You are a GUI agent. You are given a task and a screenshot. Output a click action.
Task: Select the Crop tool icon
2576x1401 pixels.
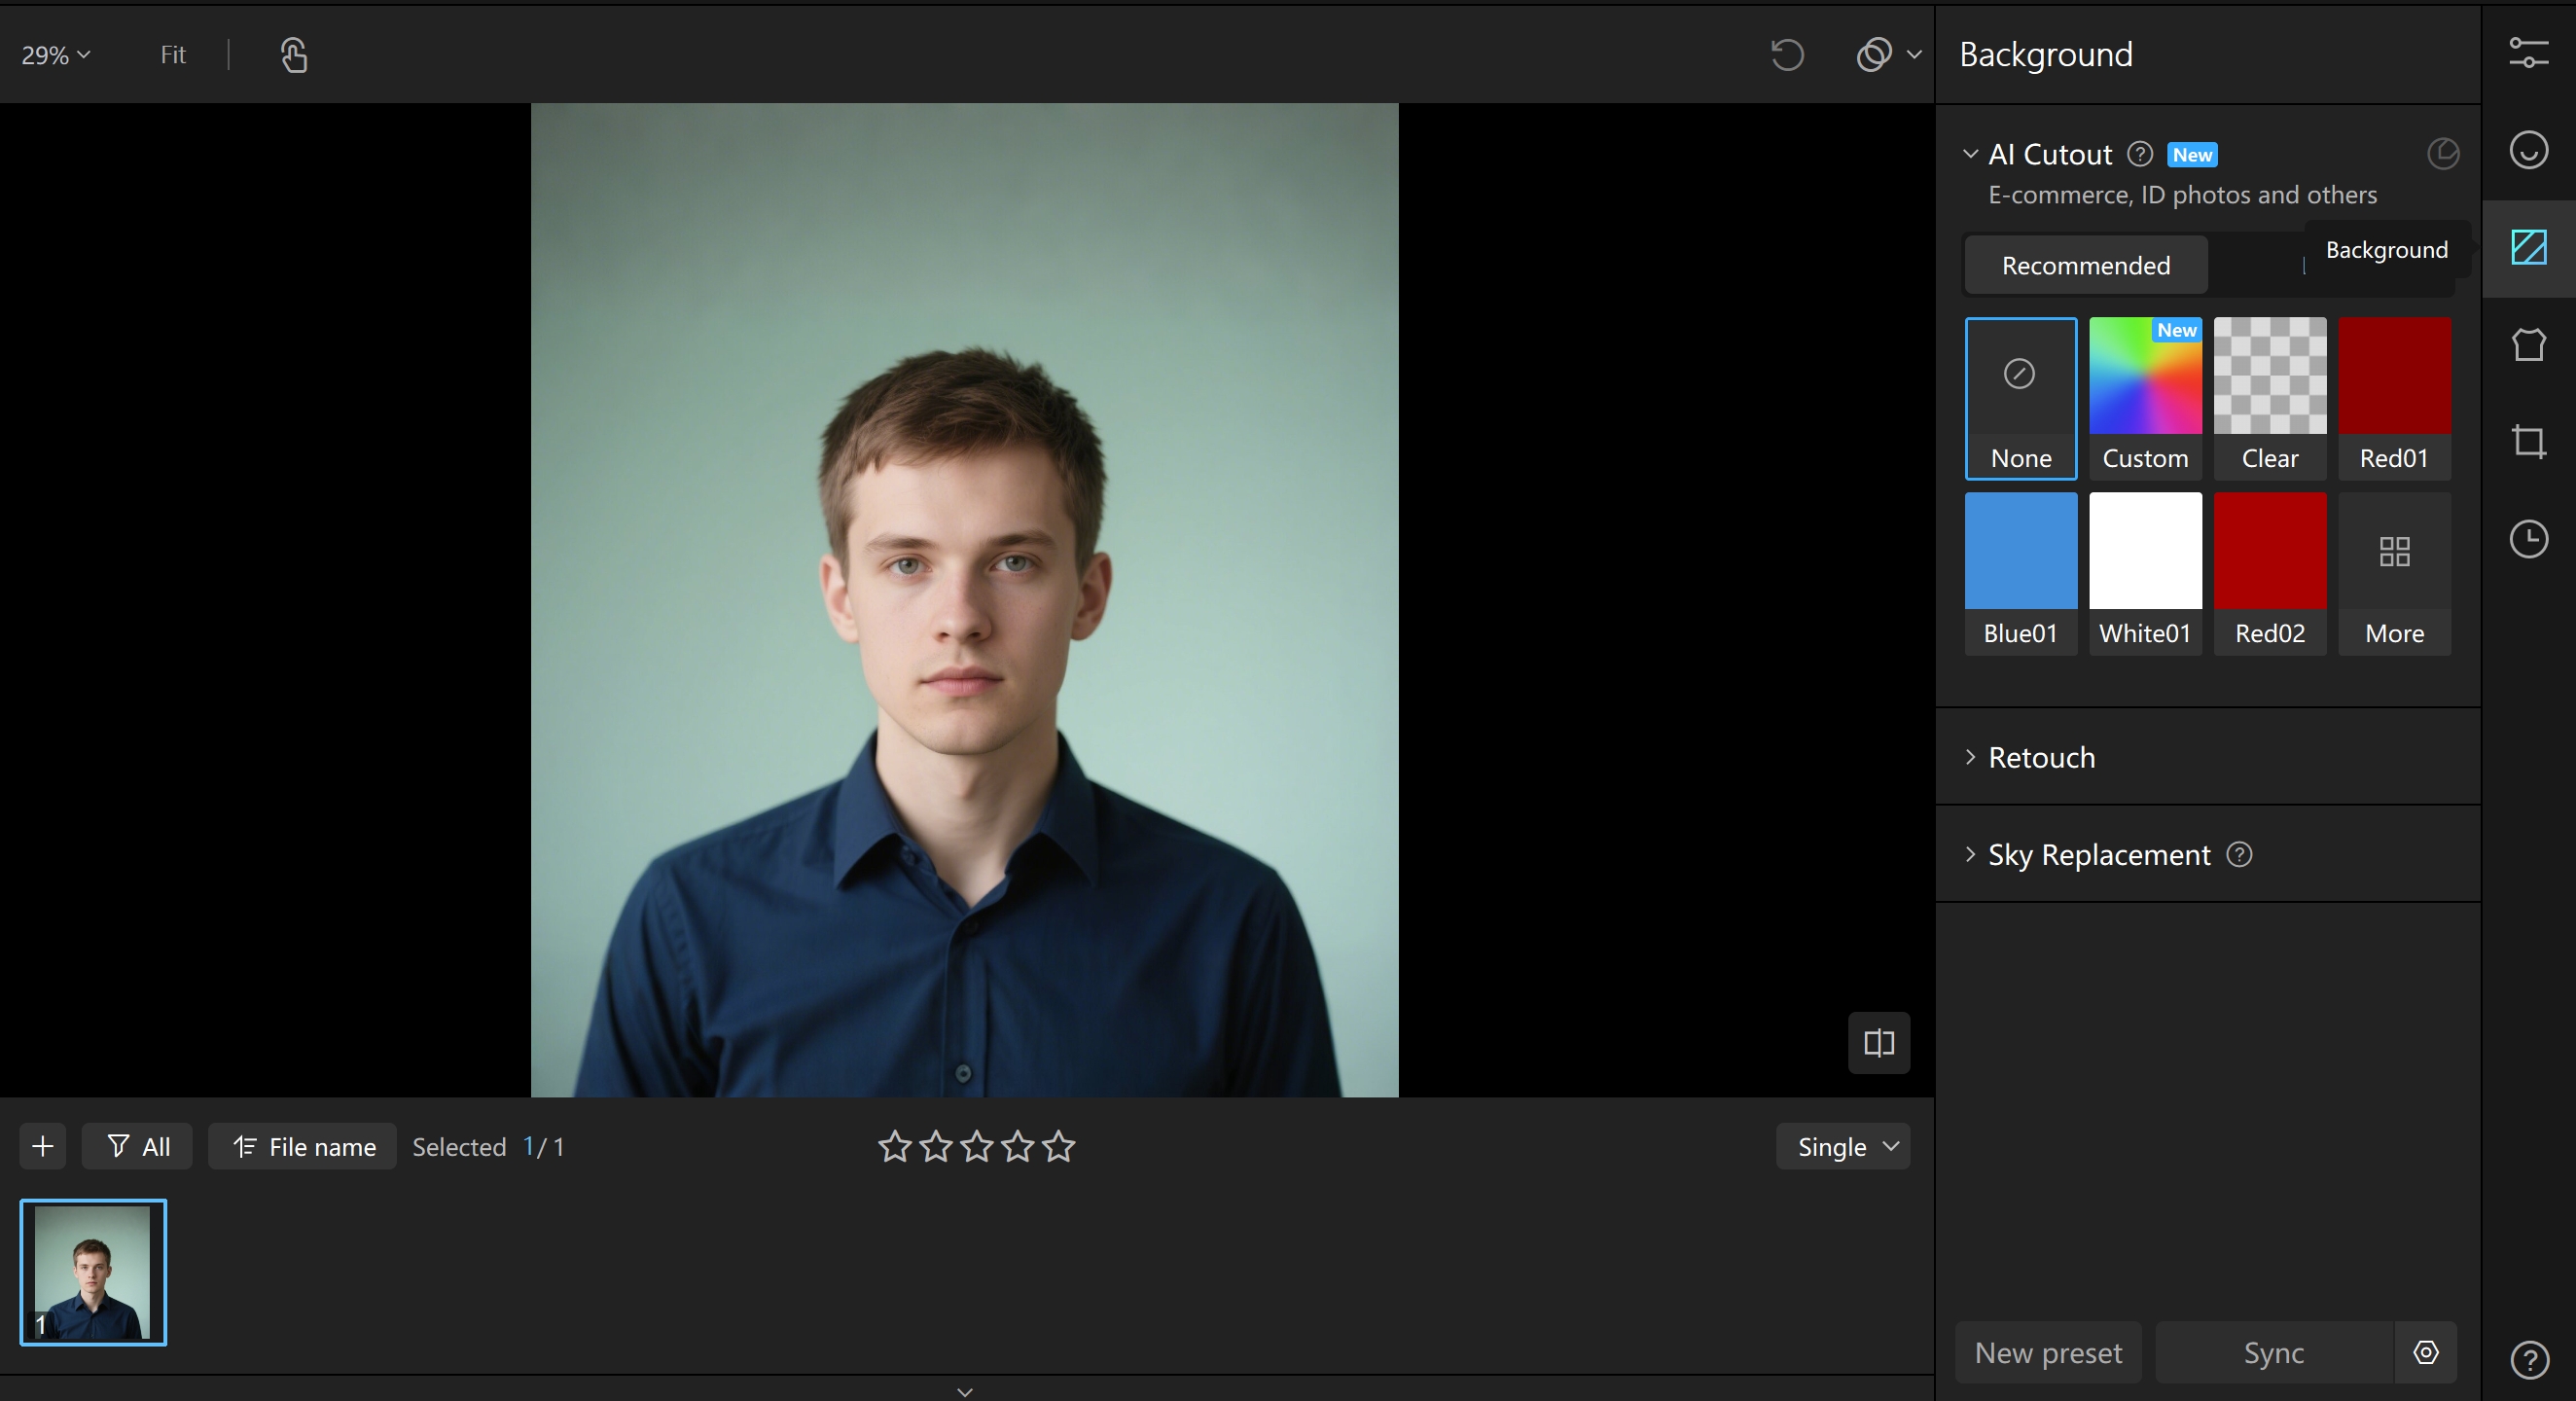point(2527,441)
